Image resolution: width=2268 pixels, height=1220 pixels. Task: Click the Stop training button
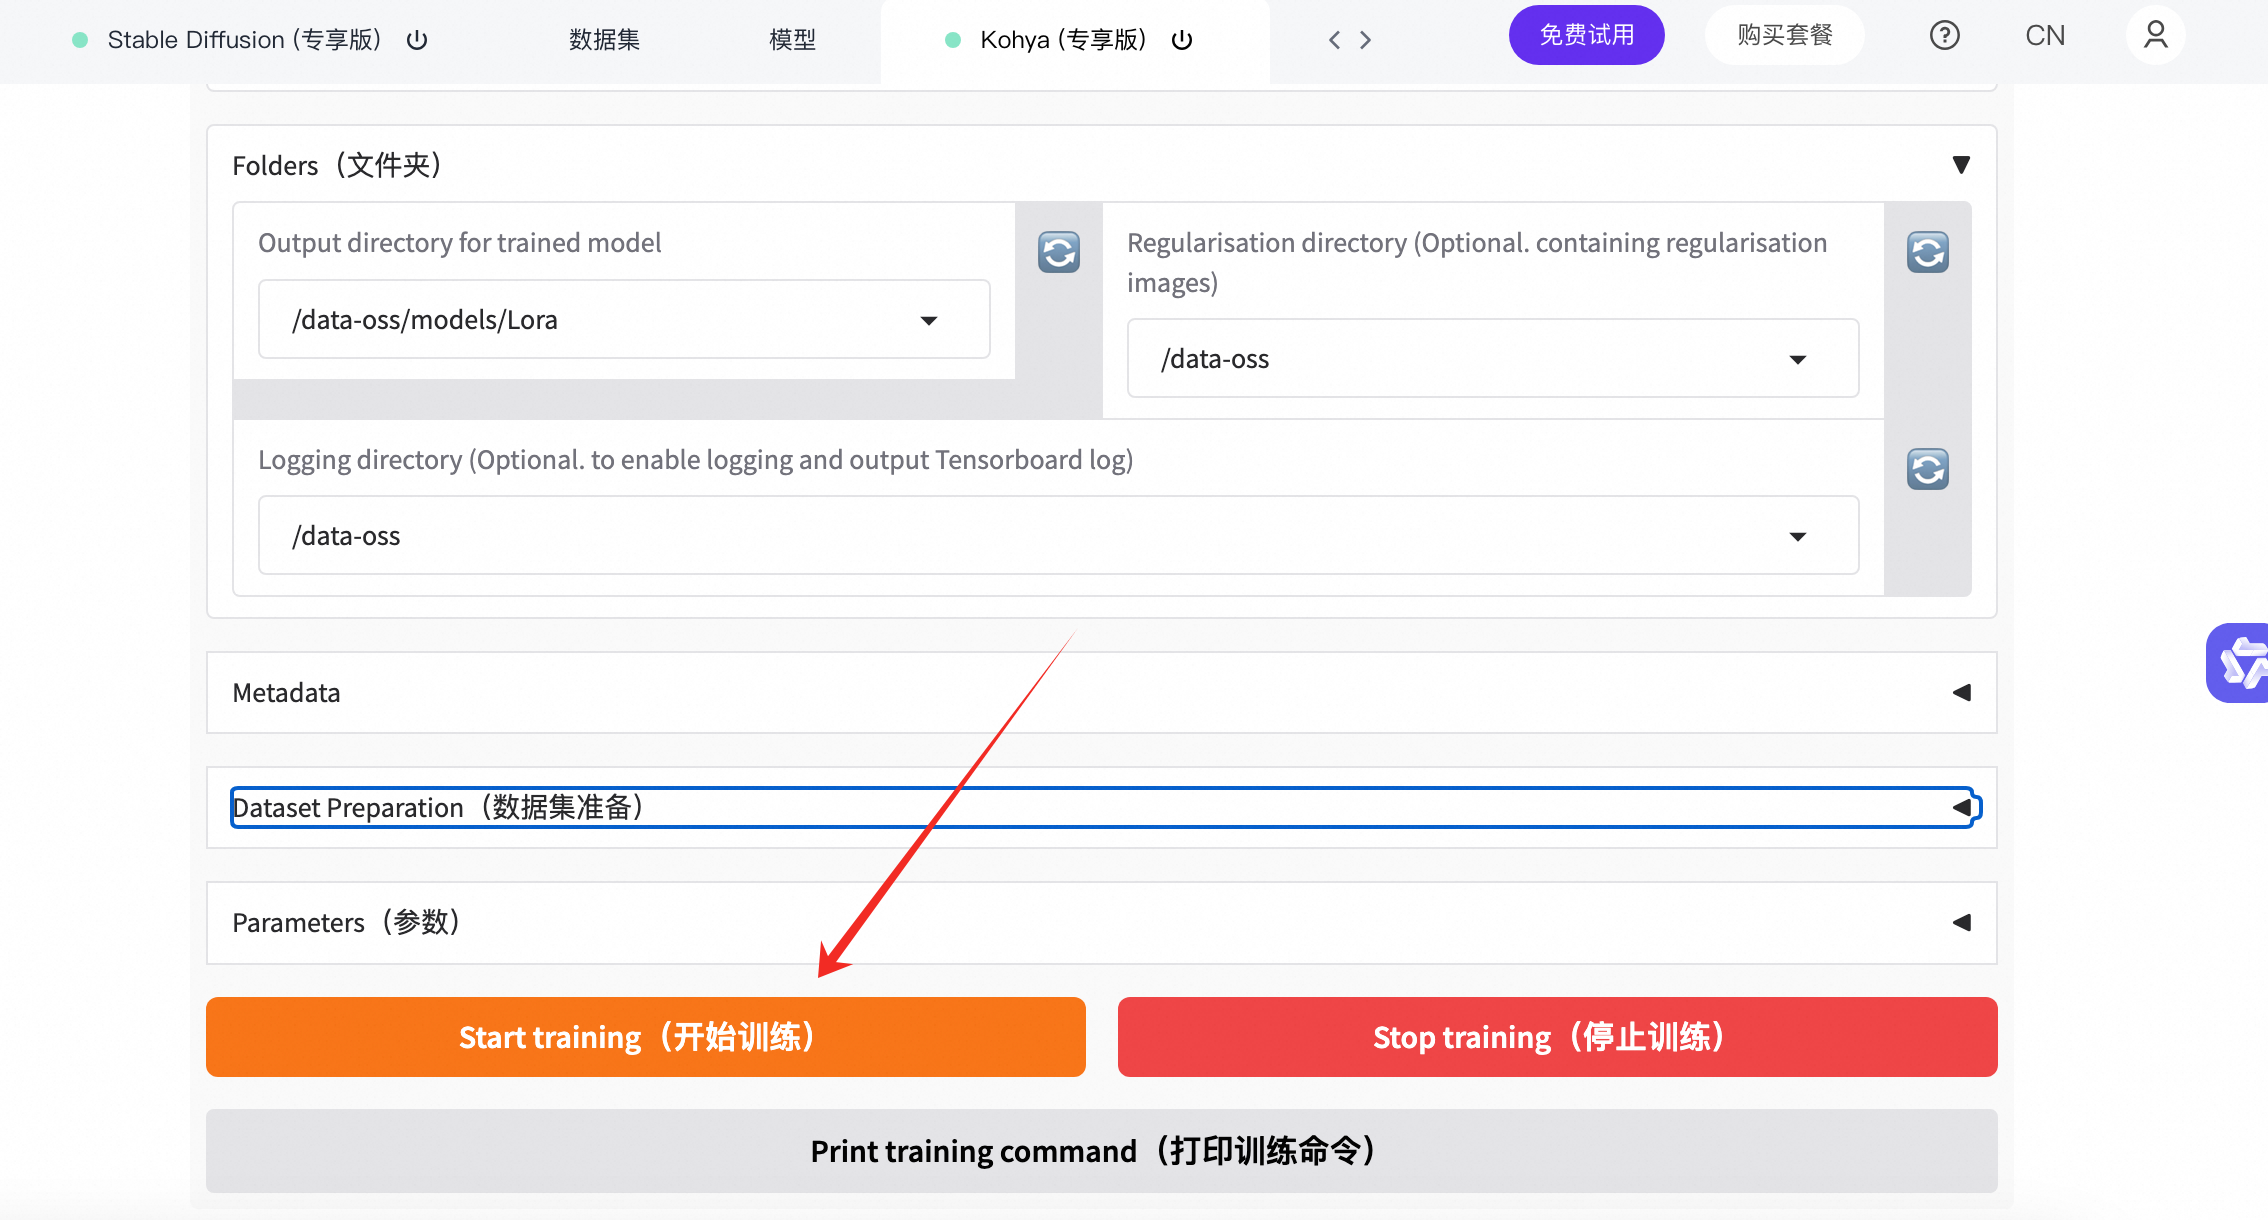pyautogui.click(x=1557, y=1037)
